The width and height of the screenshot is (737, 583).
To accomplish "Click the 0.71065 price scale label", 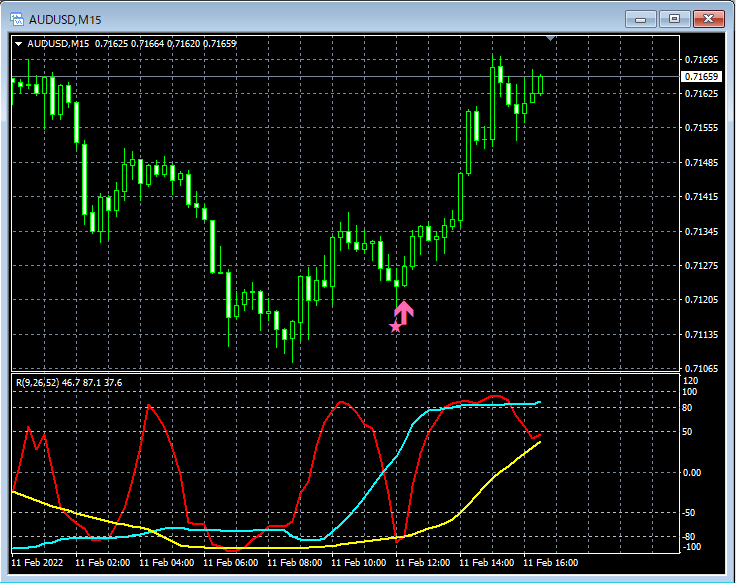I will [x=701, y=368].
